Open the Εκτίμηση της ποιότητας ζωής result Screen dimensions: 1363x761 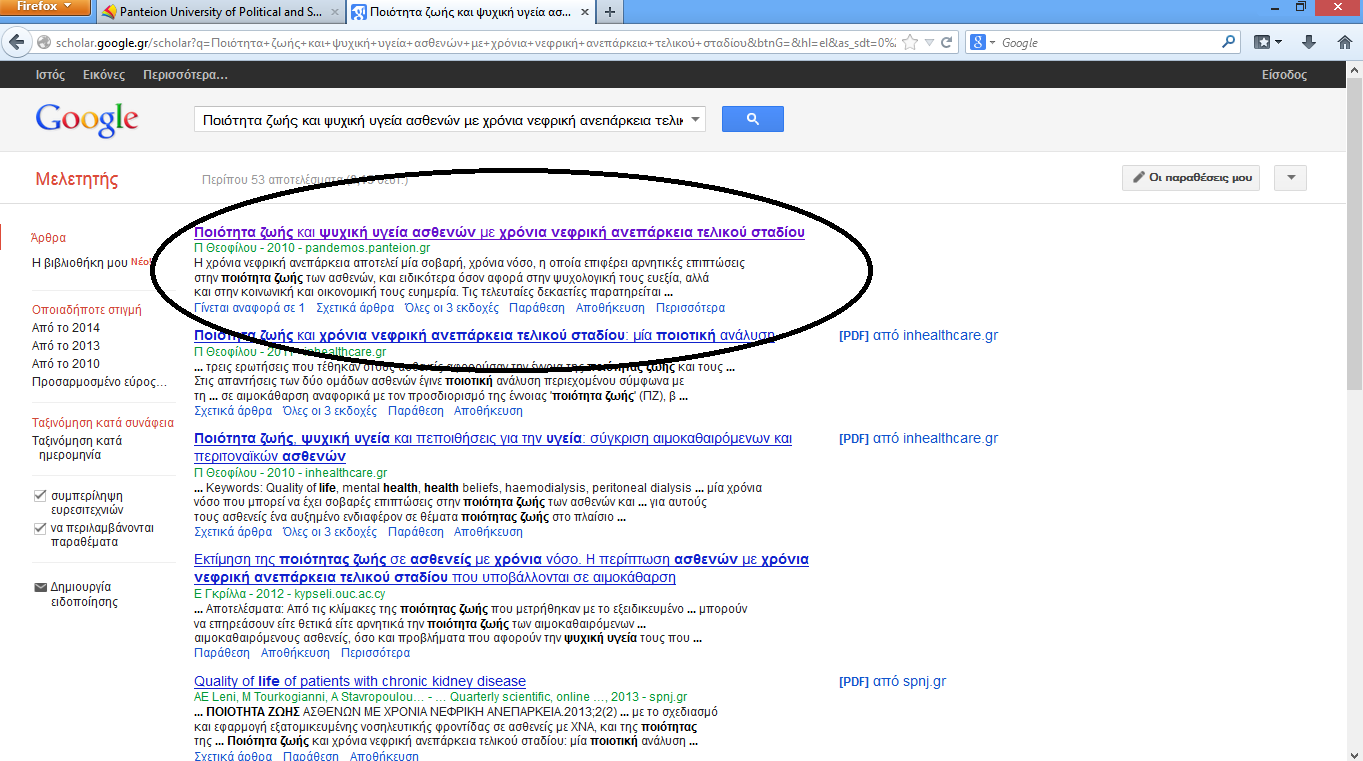click(x=501, y=568)
